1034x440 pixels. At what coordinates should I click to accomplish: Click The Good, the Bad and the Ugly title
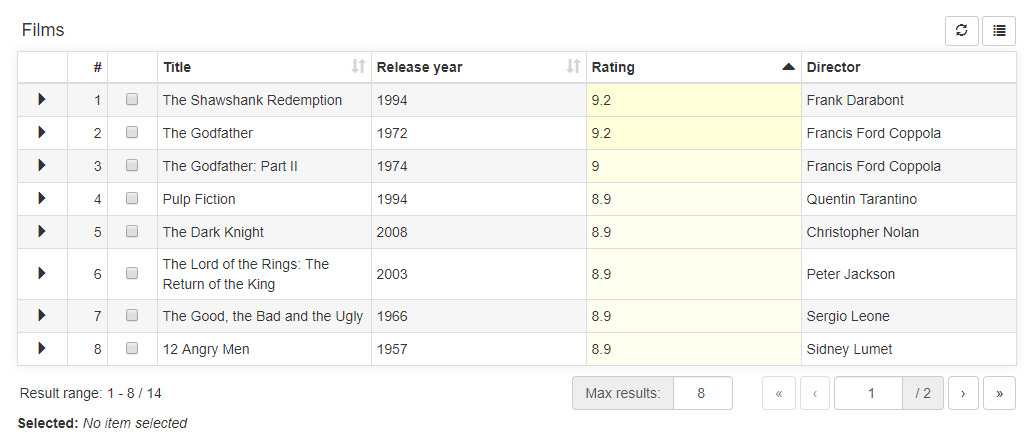tap(262, 316)
